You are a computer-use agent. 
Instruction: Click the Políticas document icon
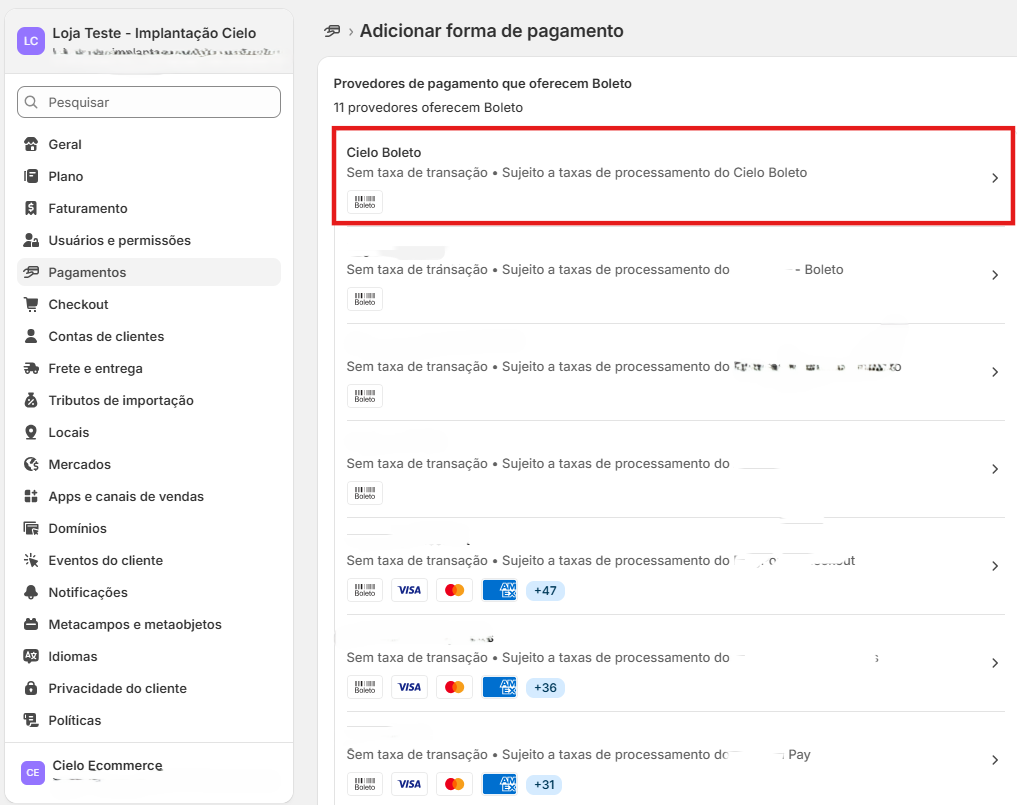click(x=30, y=720)
